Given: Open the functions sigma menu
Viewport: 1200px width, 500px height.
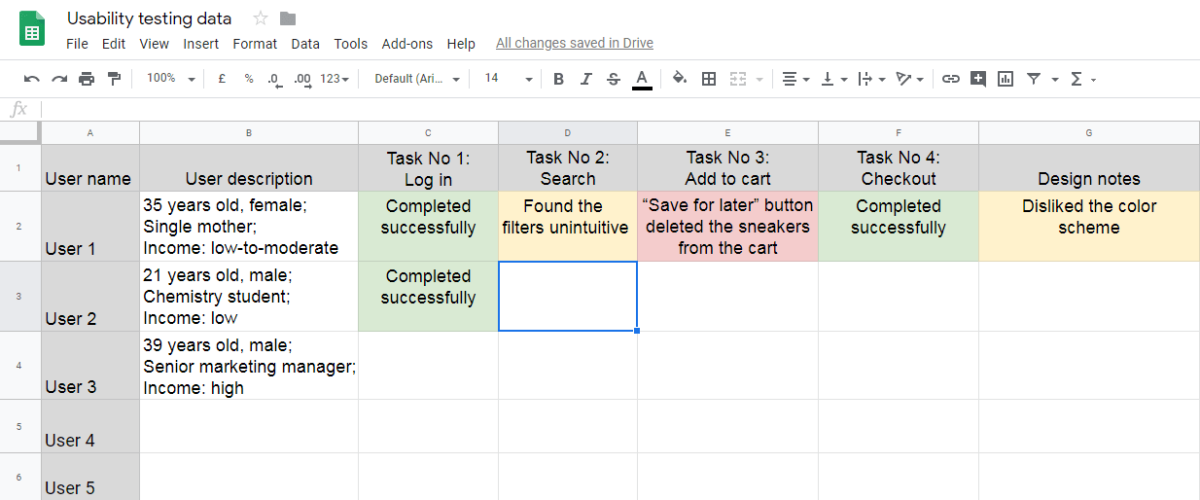Looking at the screenshot, I should (1083, 78).
